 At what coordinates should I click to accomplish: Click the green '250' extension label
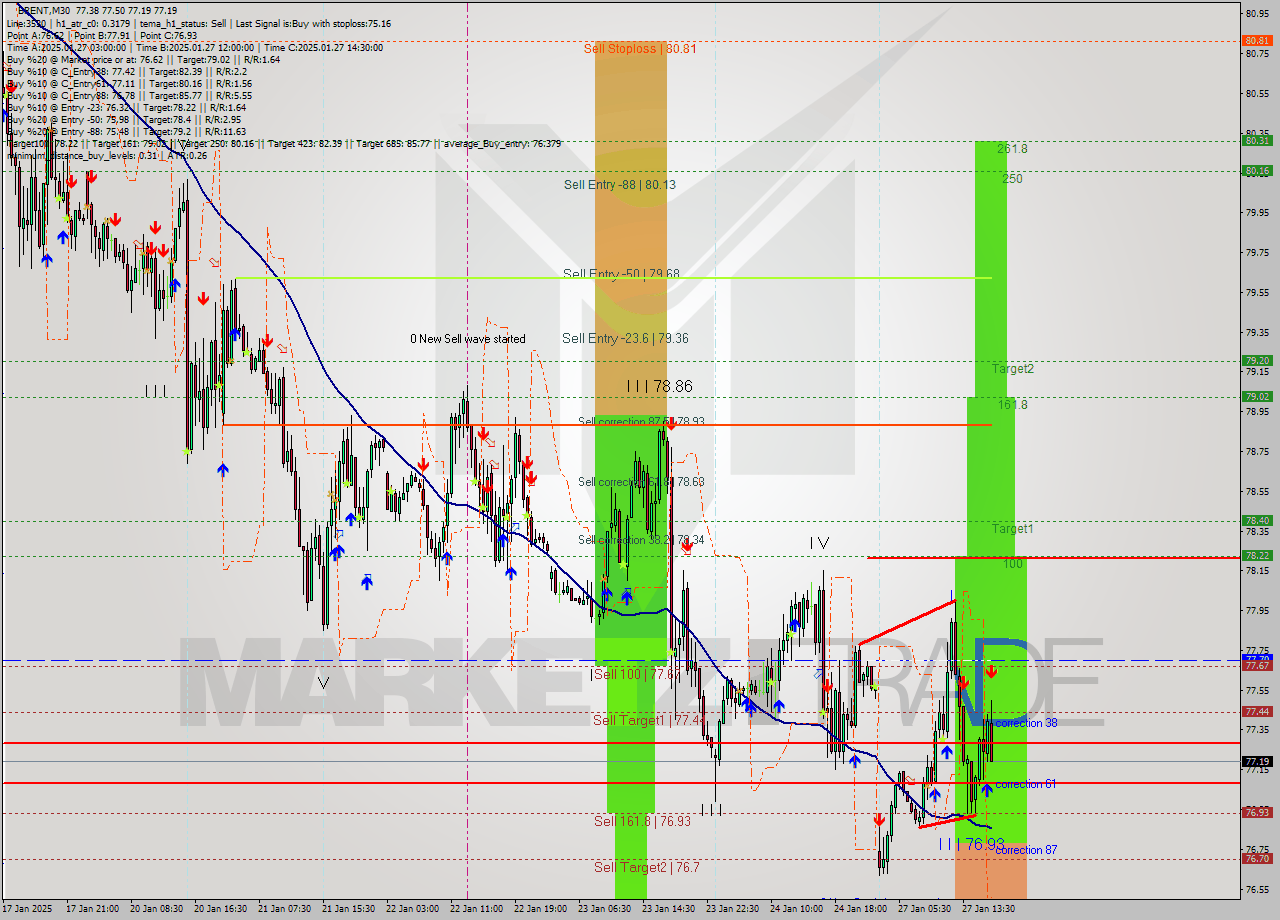pyautogui.click(x=1013, y=178)
